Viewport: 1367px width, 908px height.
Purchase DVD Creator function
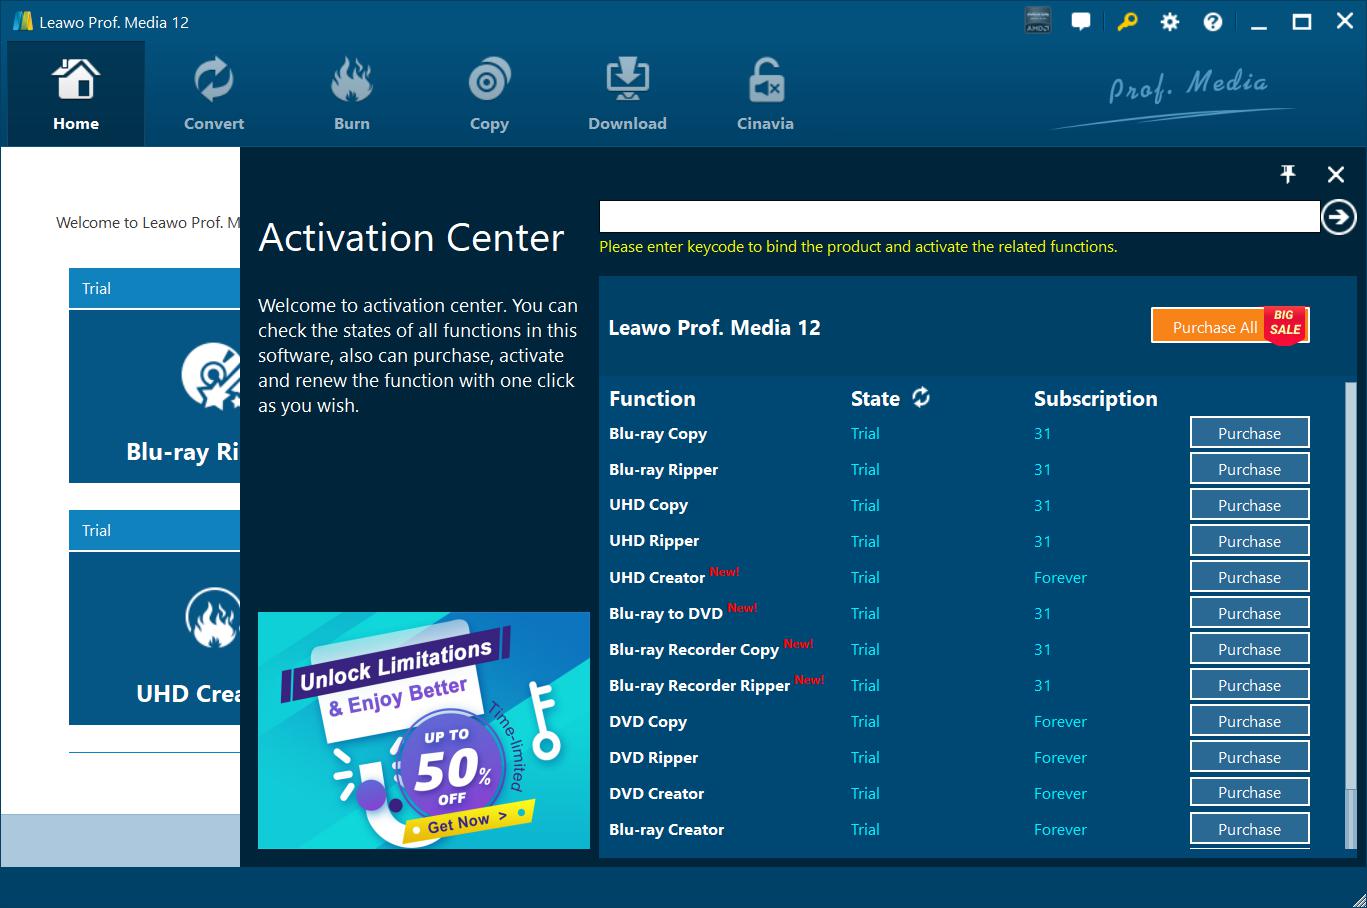pyautogui.click(x=1249, y=792)
